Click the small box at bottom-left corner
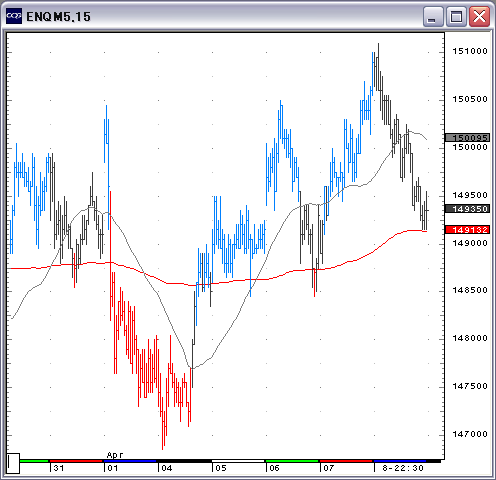The height and width of the screenshot is (480, 496). click(13, 463)
